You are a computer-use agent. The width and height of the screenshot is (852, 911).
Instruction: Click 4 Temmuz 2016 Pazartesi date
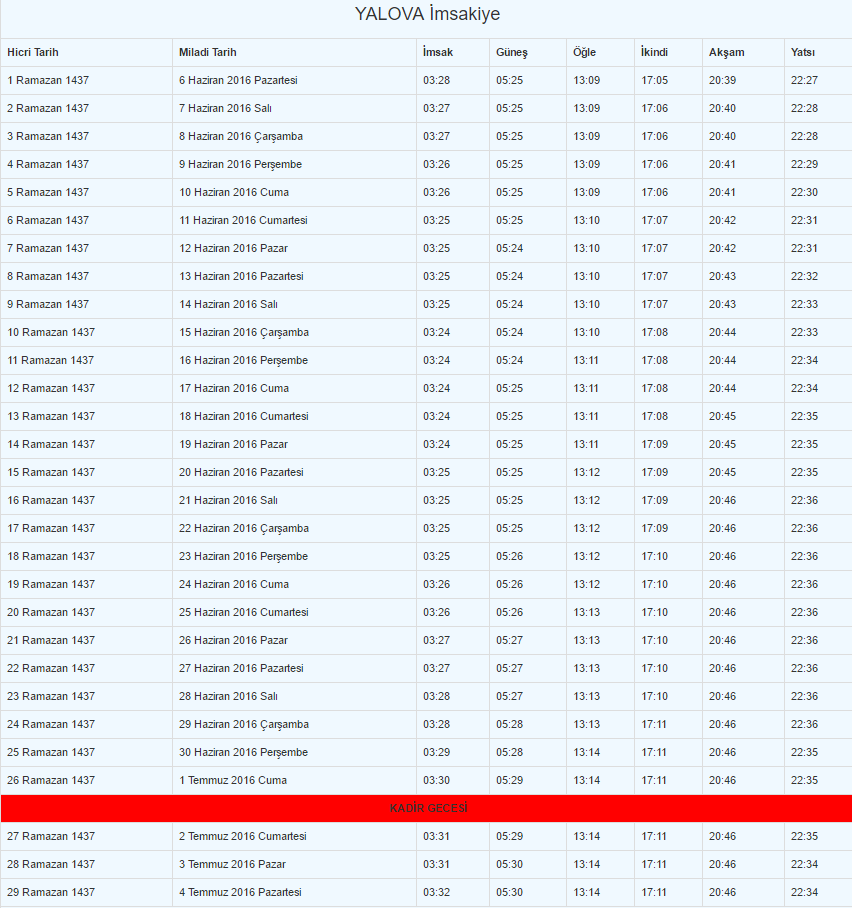click(240, 892)
